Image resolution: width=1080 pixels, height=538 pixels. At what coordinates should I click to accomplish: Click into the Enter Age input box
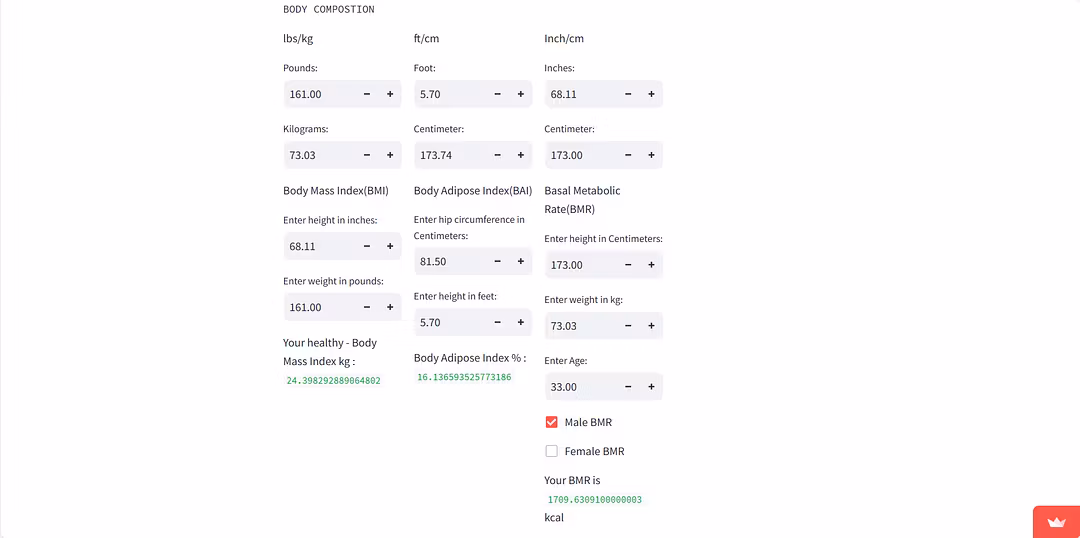578,387
